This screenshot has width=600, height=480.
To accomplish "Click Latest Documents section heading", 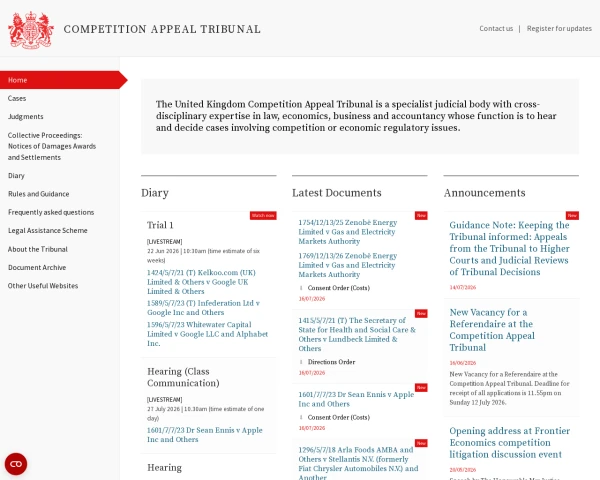I will [x=337, y=193].
